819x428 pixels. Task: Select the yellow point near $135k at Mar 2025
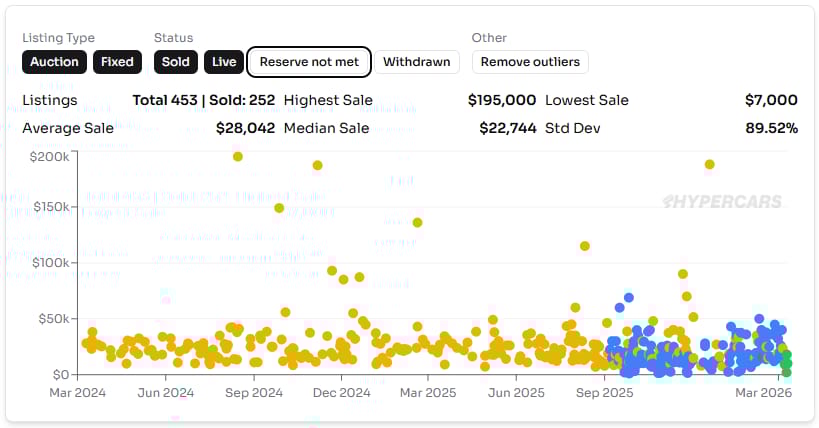[x=417, y=222]
